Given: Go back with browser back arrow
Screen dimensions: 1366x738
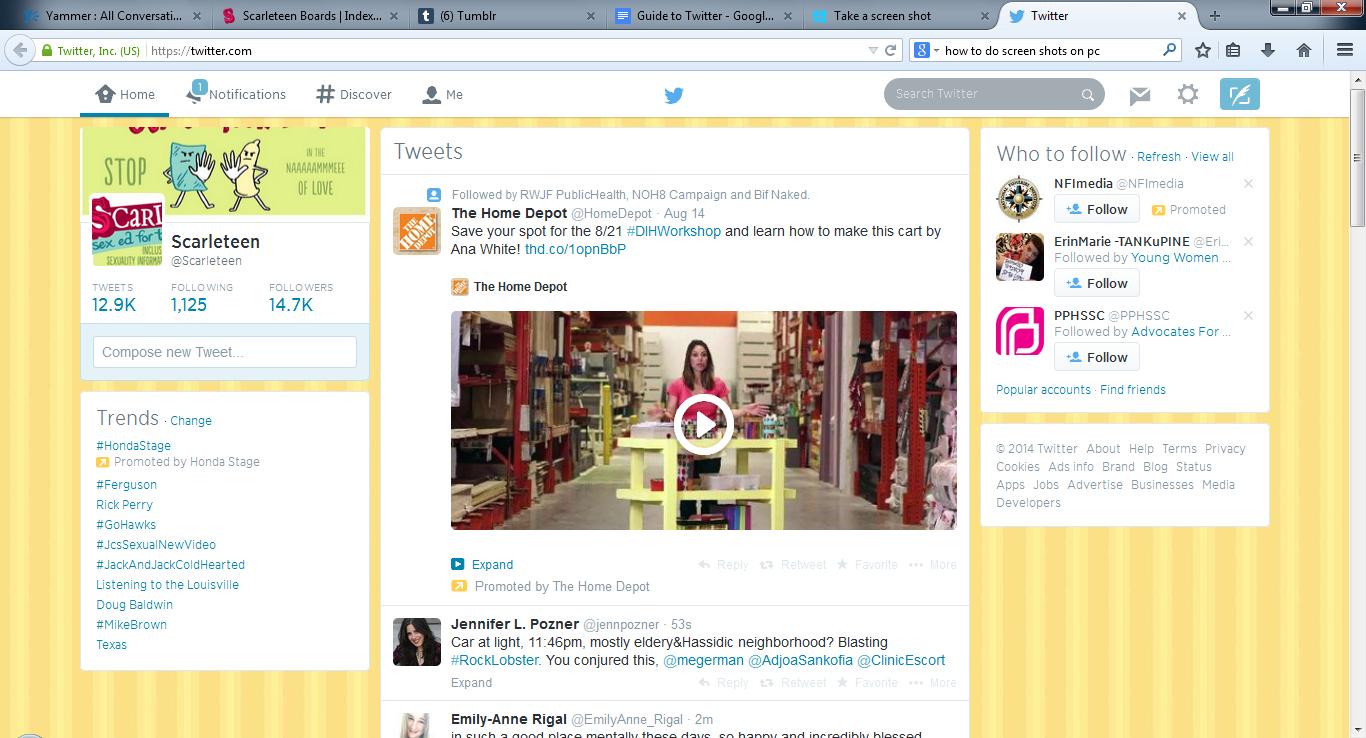Looking at the screenshot, I should pyautogui.click(x=19, y=50).
